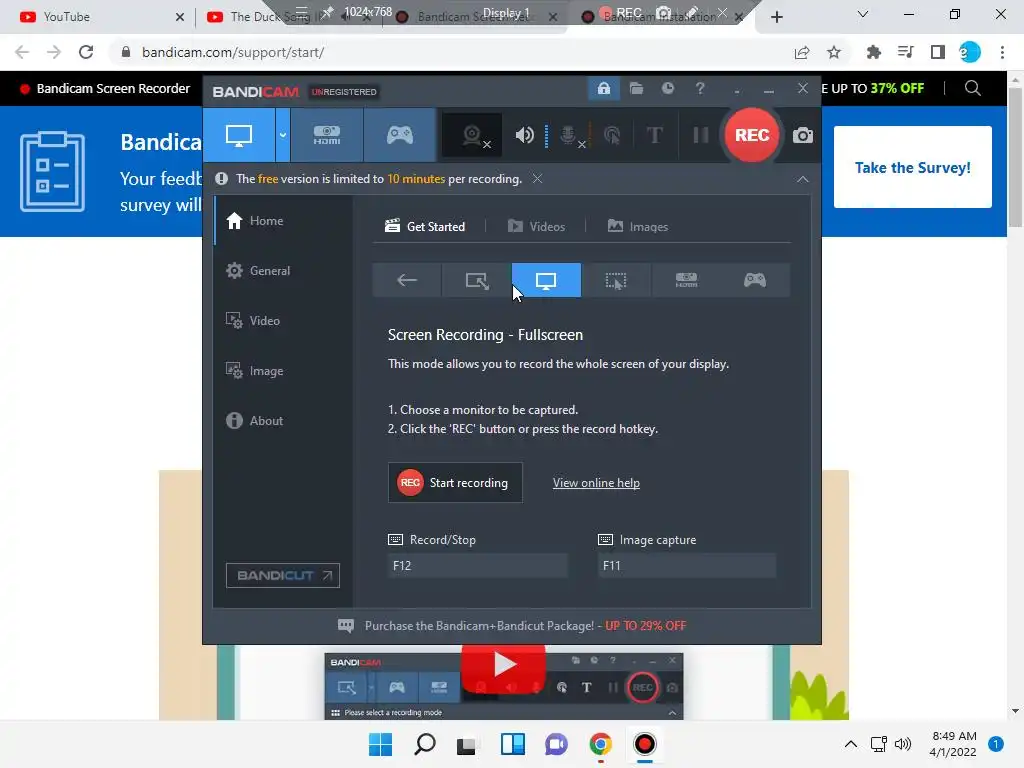The width and height of the screenshot is (1024, 768).
Task: Click Bandicam Screen Recorder site logo
Action: tap(104, 88)
